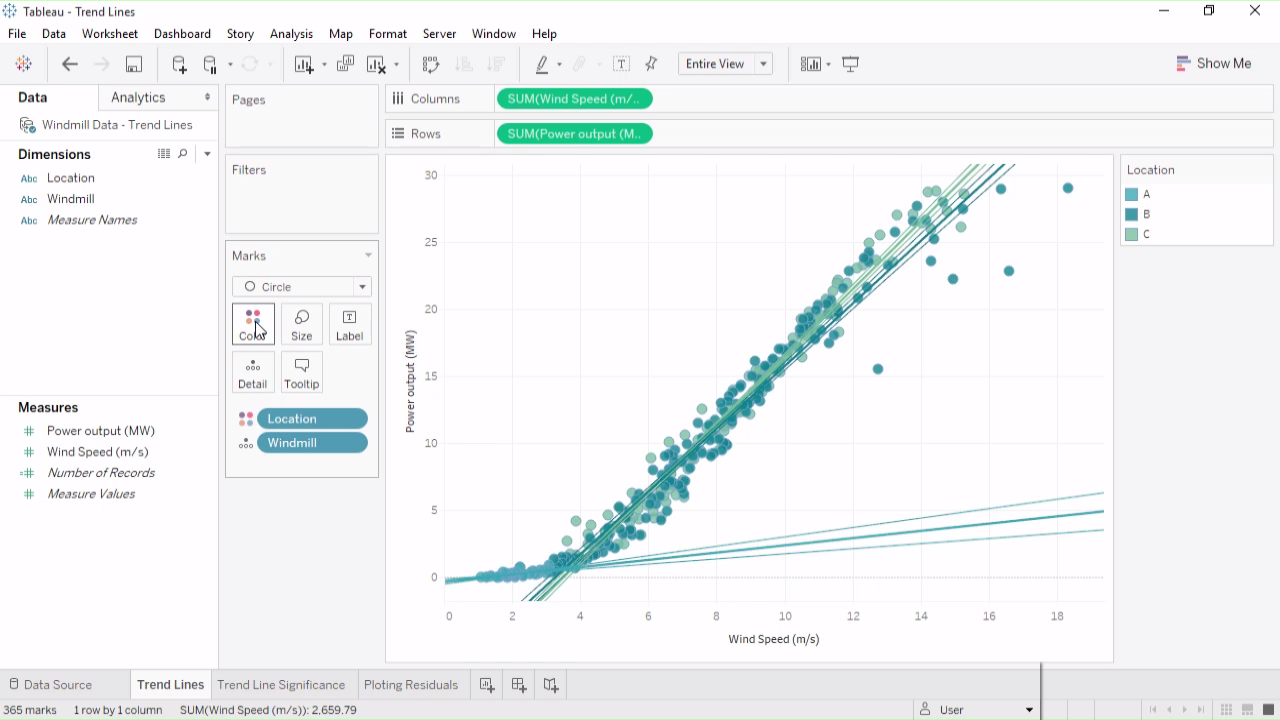Click the New Worksheet toolbar icon
Viewport: 1280px width, 720px height.
click(x=304, y=64)
